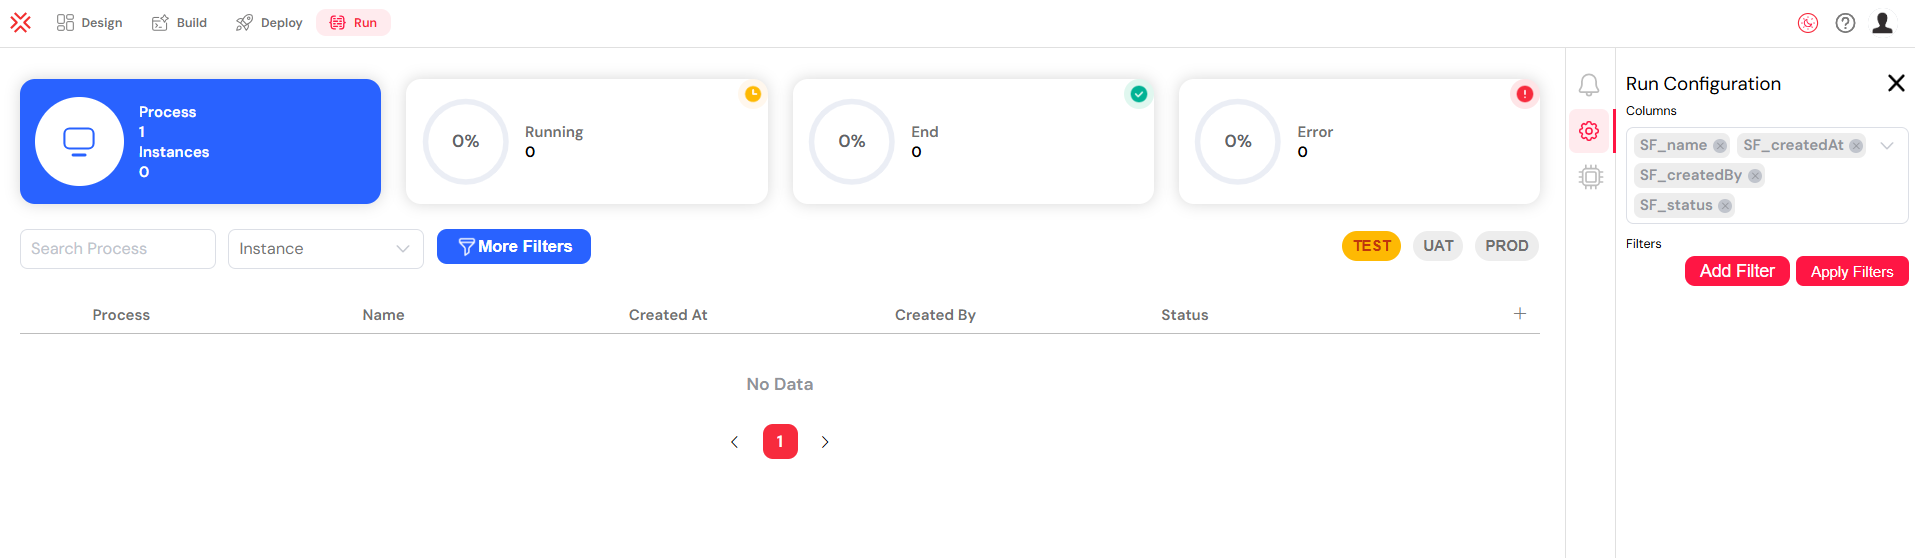Click the SF_name tag text
This screenshot has height=558, width=1915.
tap(1673, 145)
